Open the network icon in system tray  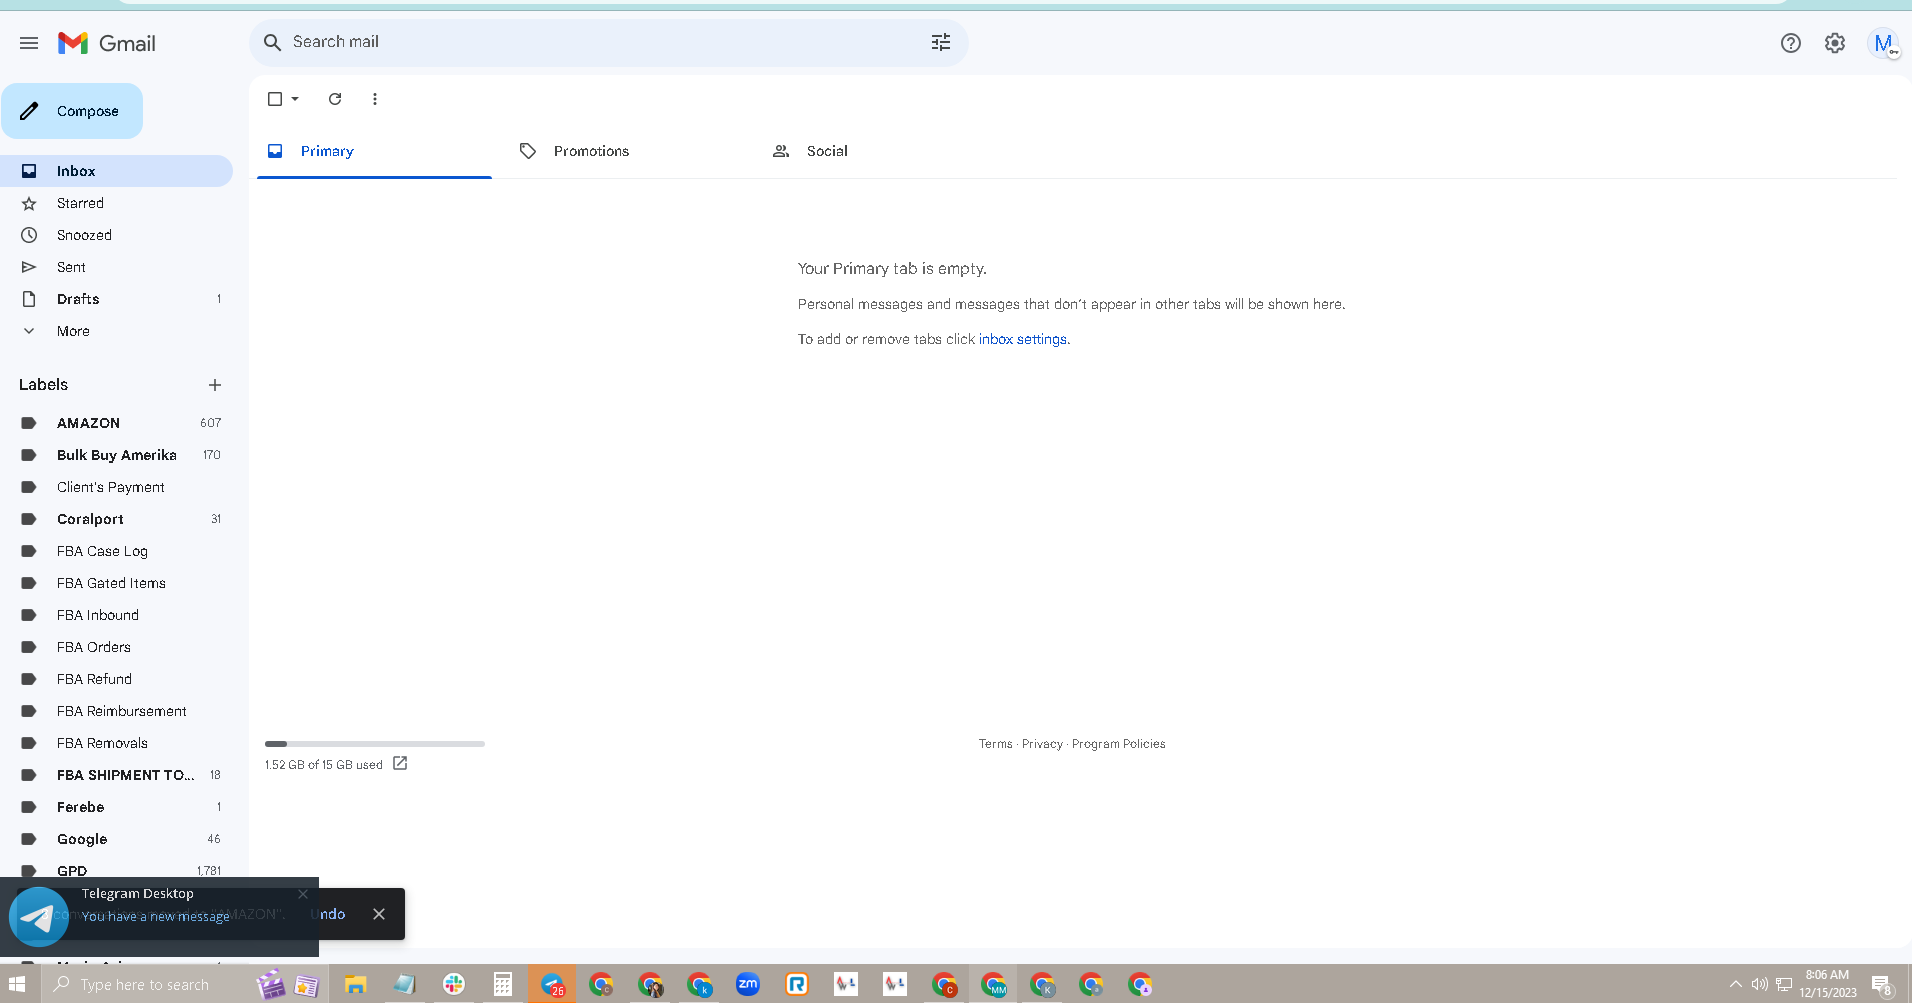click(1784, 984)
